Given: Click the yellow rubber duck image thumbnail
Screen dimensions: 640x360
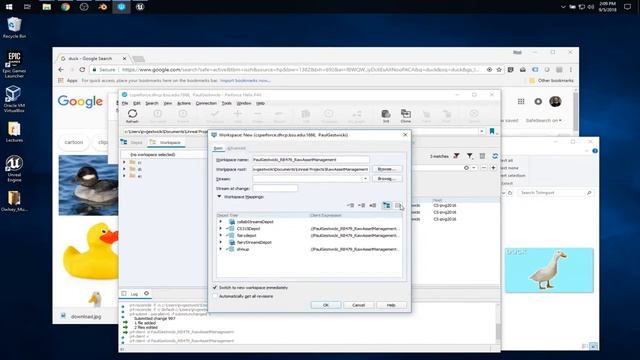Looking at the screenshot, I should (91, 251).
